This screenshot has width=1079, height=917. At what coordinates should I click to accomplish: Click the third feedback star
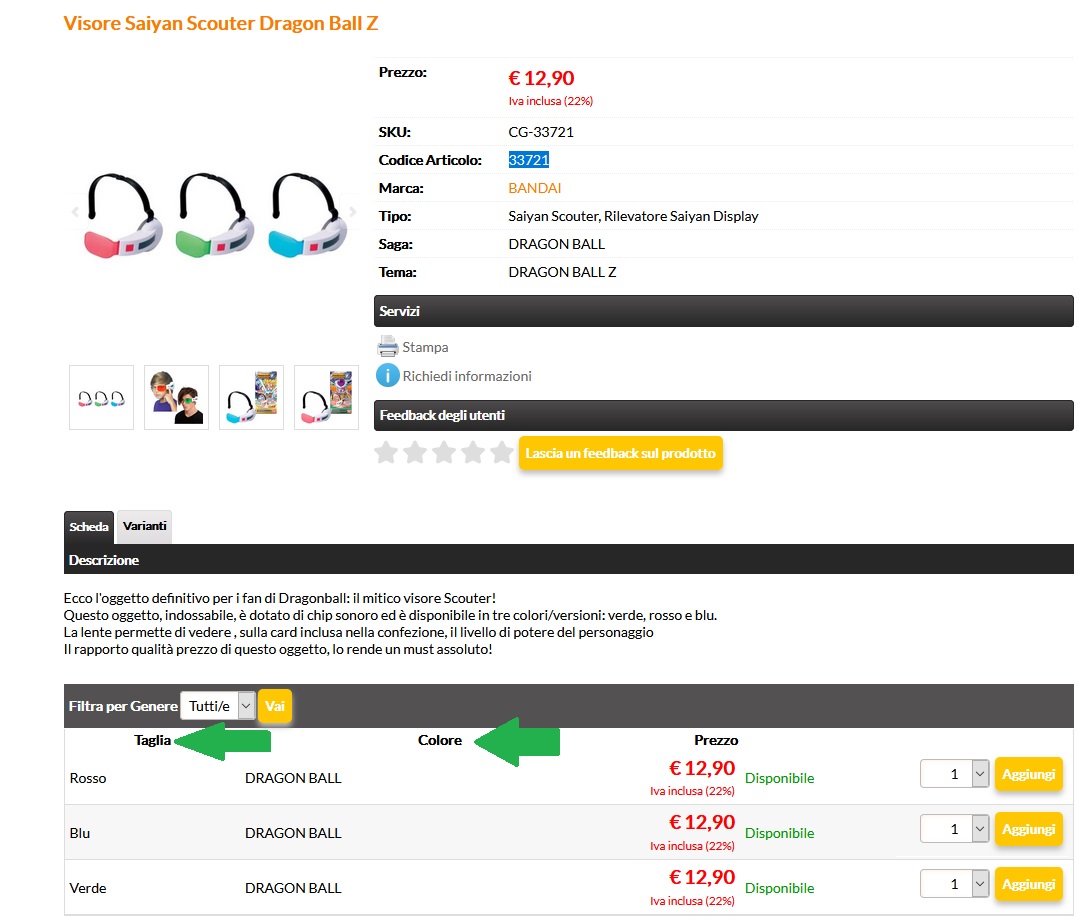[x=444, y=453]
